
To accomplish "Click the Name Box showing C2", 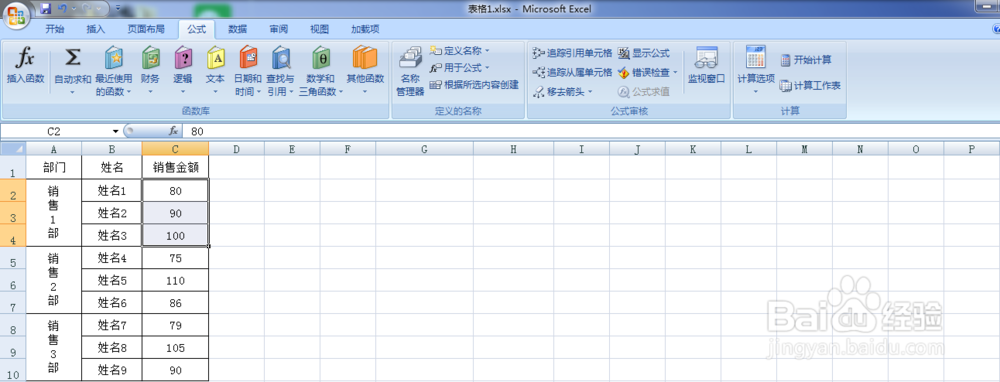I will coord(55,131).
